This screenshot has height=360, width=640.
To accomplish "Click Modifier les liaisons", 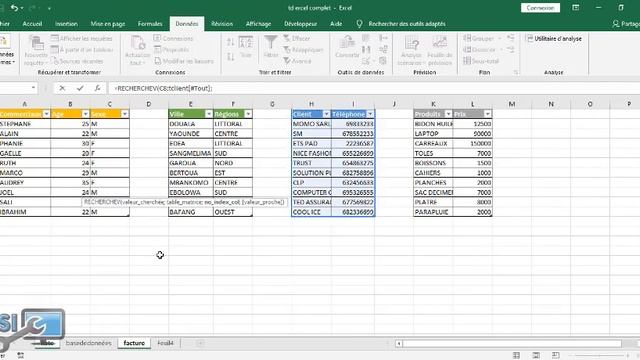I will (184, 61).
